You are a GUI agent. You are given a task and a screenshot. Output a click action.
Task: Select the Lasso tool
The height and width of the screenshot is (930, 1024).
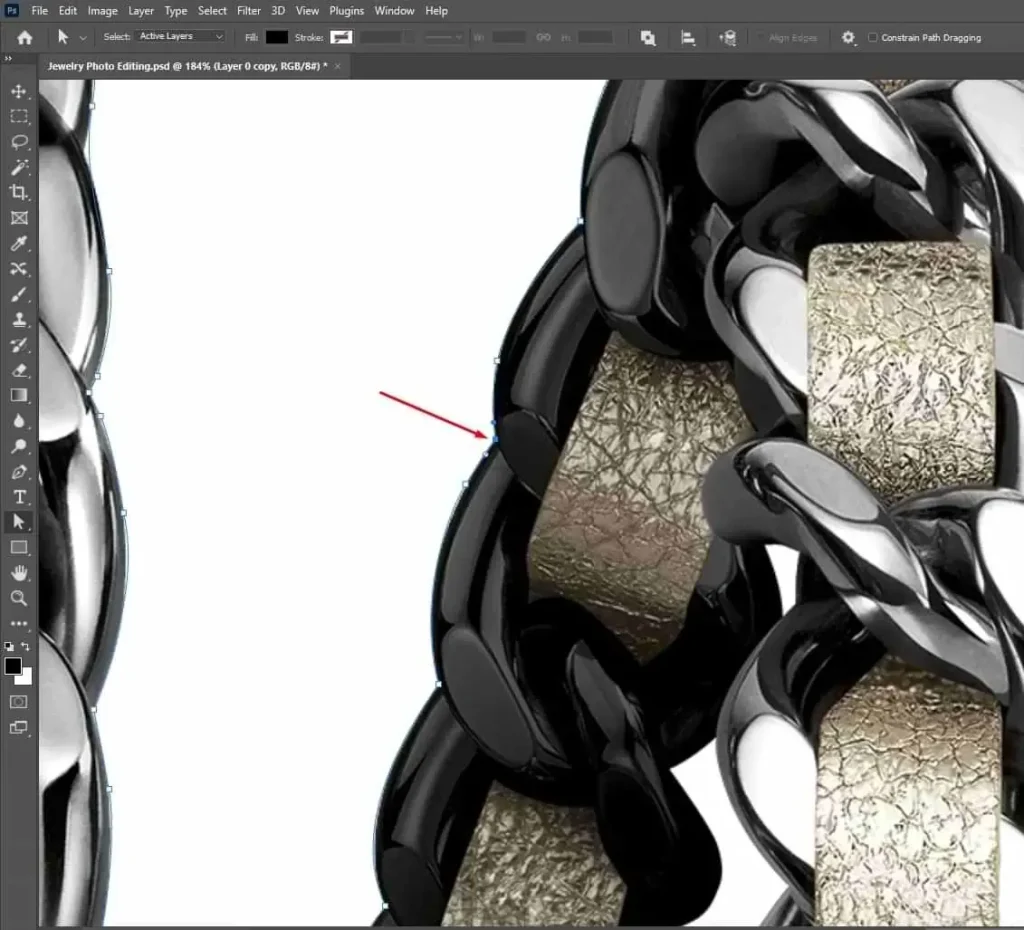19,142
